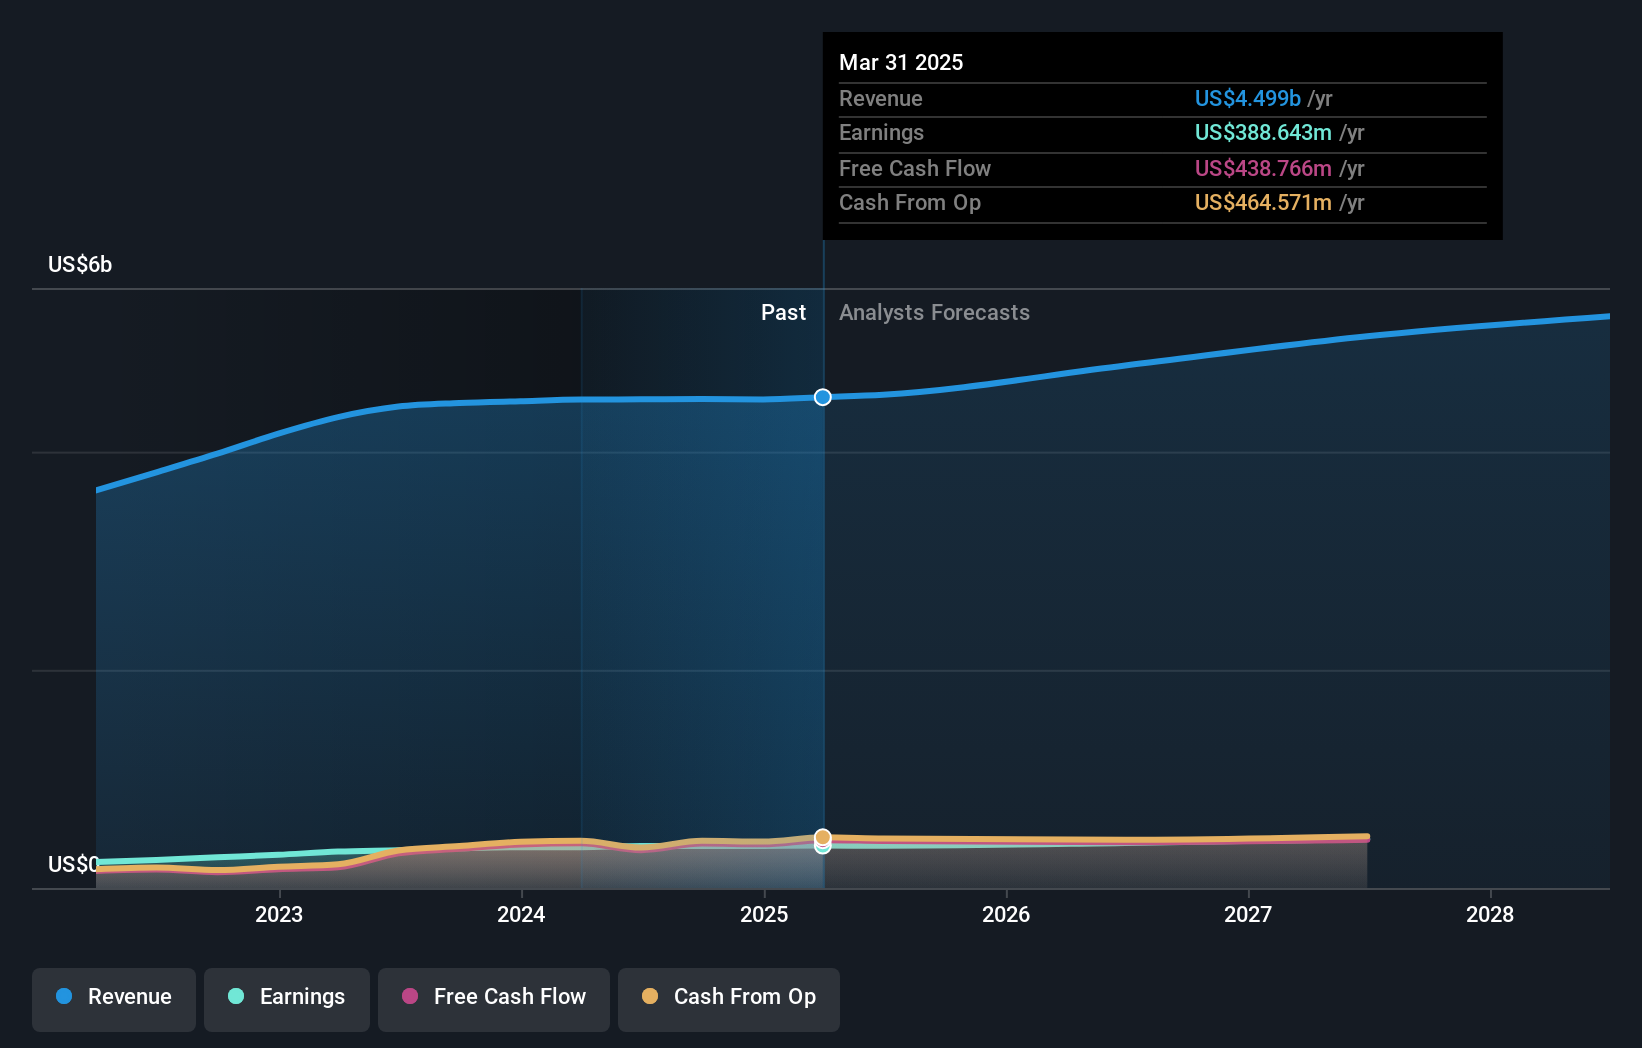Screen dimensions: 1642x1048
Task: Toggle the Earnings legend button
Action: click(287, 999)
